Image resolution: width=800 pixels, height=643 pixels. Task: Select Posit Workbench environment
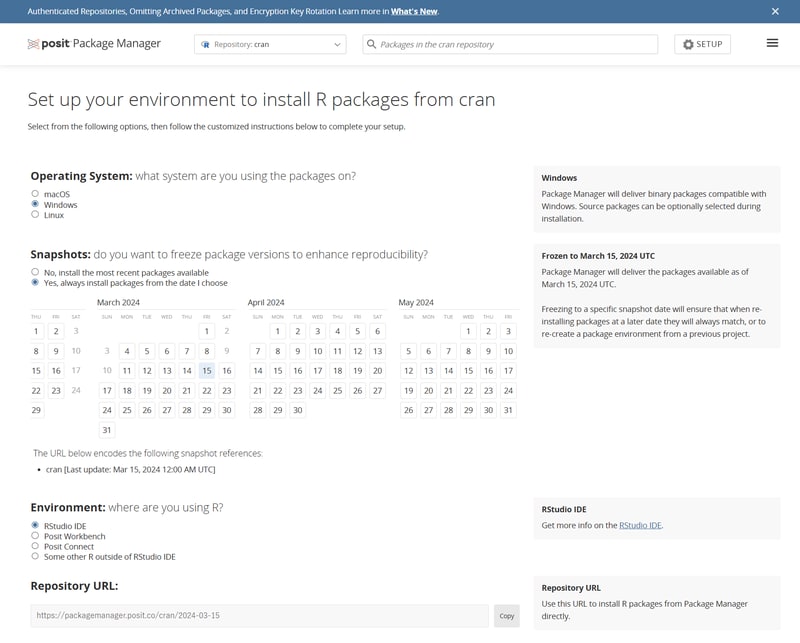(x=35, y=535)
